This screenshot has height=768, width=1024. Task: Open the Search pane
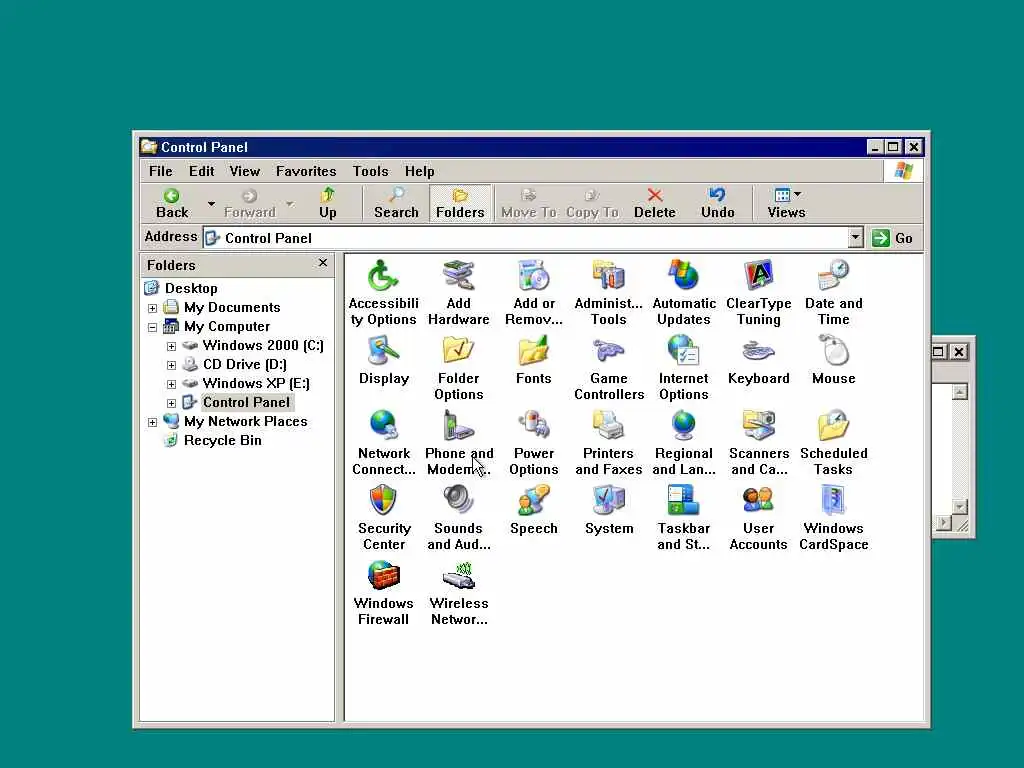(396, 204)
